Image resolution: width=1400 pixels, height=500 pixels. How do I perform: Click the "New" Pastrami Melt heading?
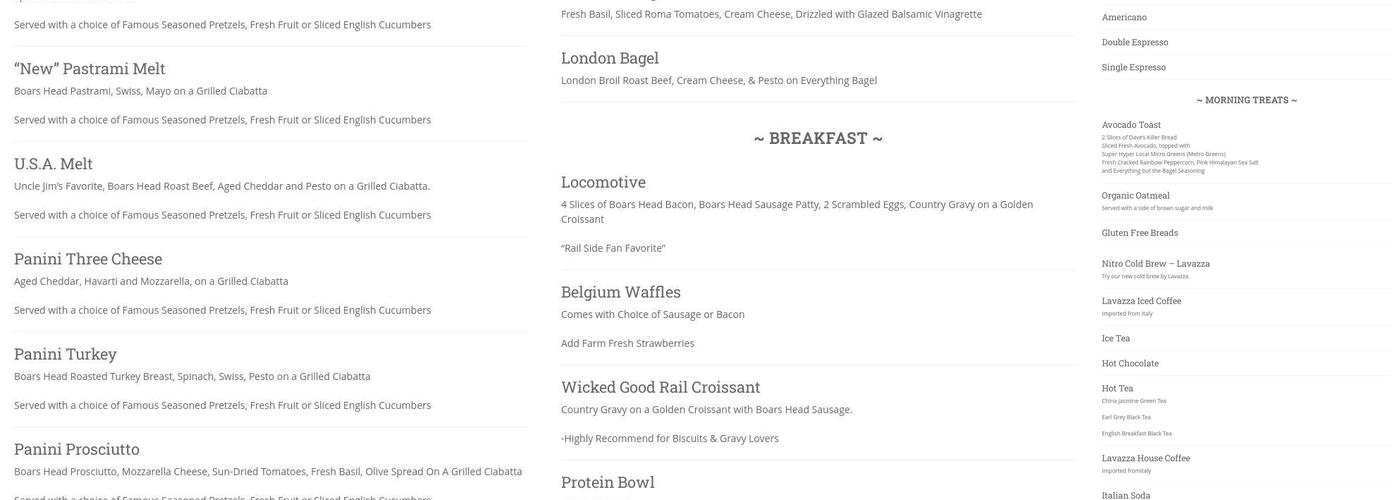coord(90,68)
